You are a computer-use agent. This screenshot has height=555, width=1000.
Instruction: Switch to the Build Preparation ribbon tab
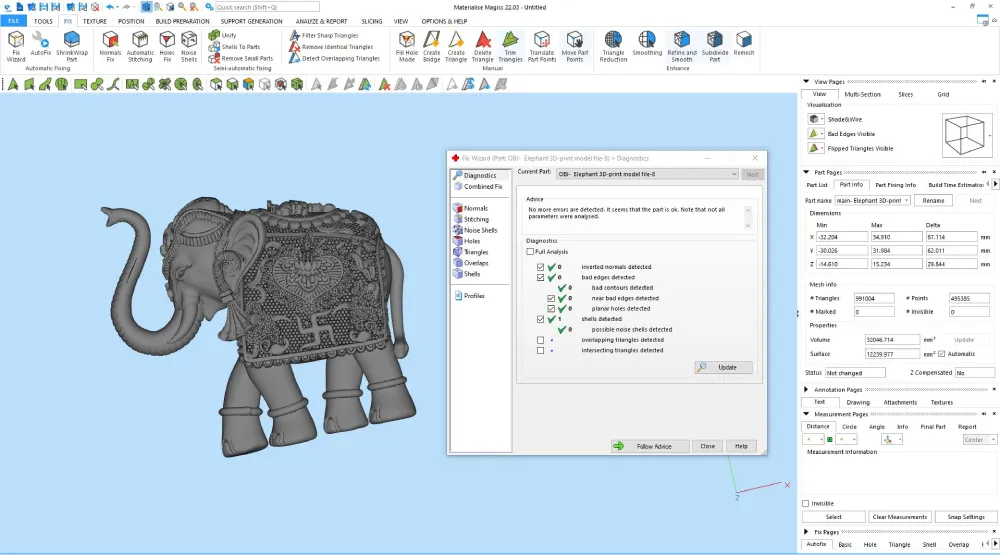click(x=183, y=21)
